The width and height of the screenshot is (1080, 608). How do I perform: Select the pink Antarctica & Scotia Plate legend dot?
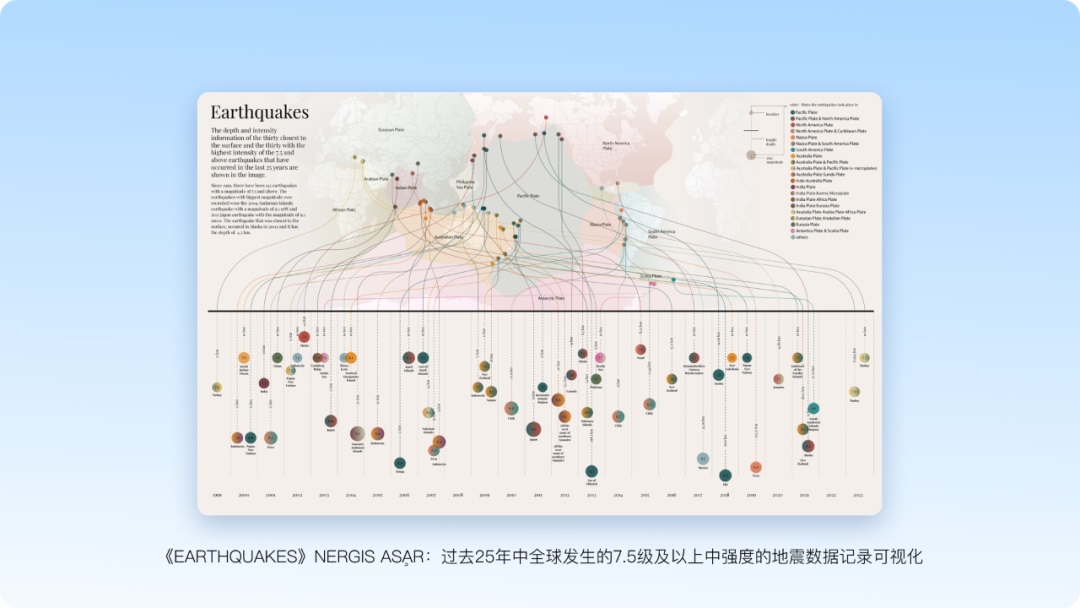pos(793,231)
